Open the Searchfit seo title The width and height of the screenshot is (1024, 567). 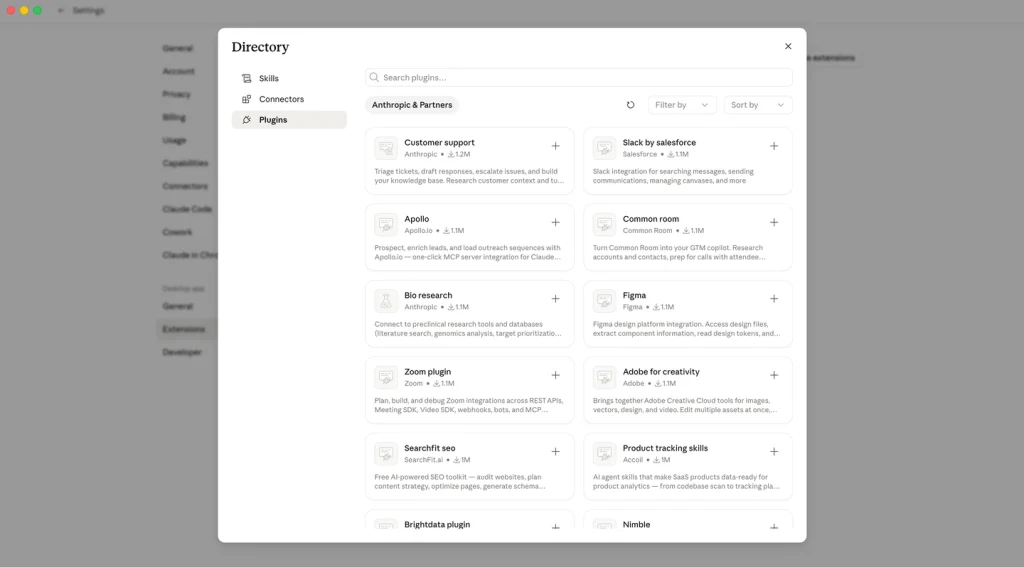pos(430,448)
